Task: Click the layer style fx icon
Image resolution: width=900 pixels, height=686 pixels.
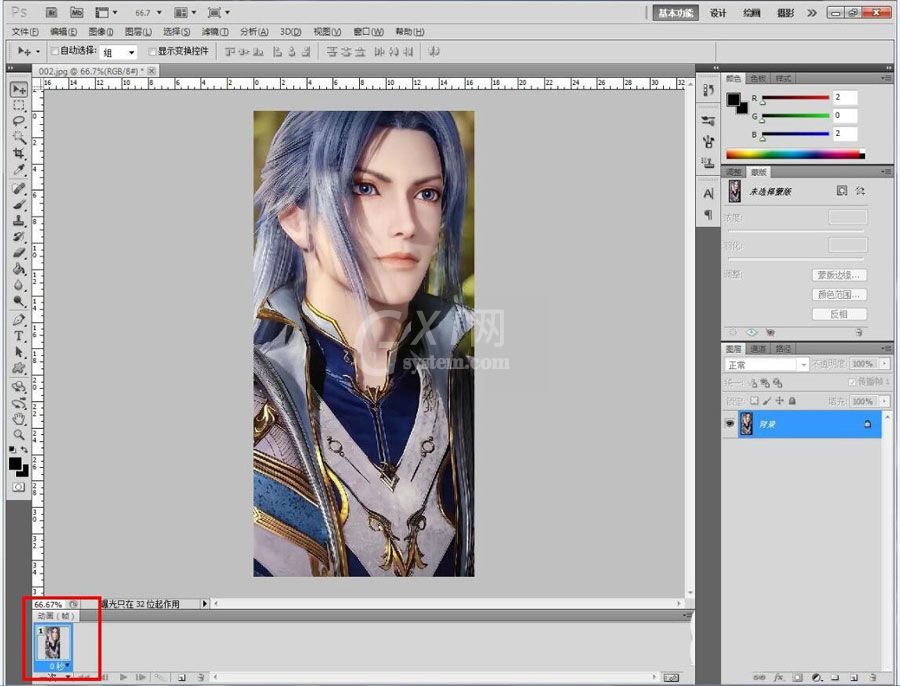Action: (778, 678)
